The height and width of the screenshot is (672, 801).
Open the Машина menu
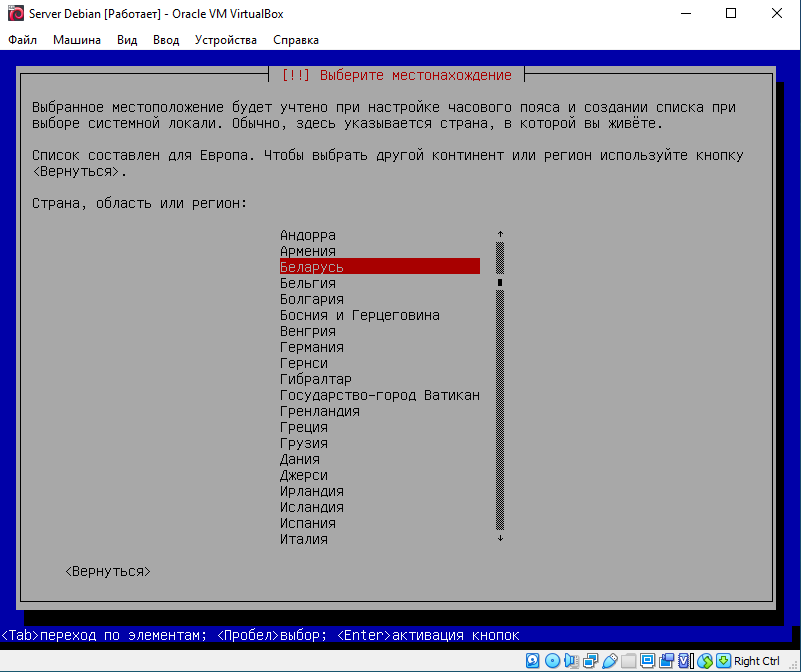click(x=77, y=40)
